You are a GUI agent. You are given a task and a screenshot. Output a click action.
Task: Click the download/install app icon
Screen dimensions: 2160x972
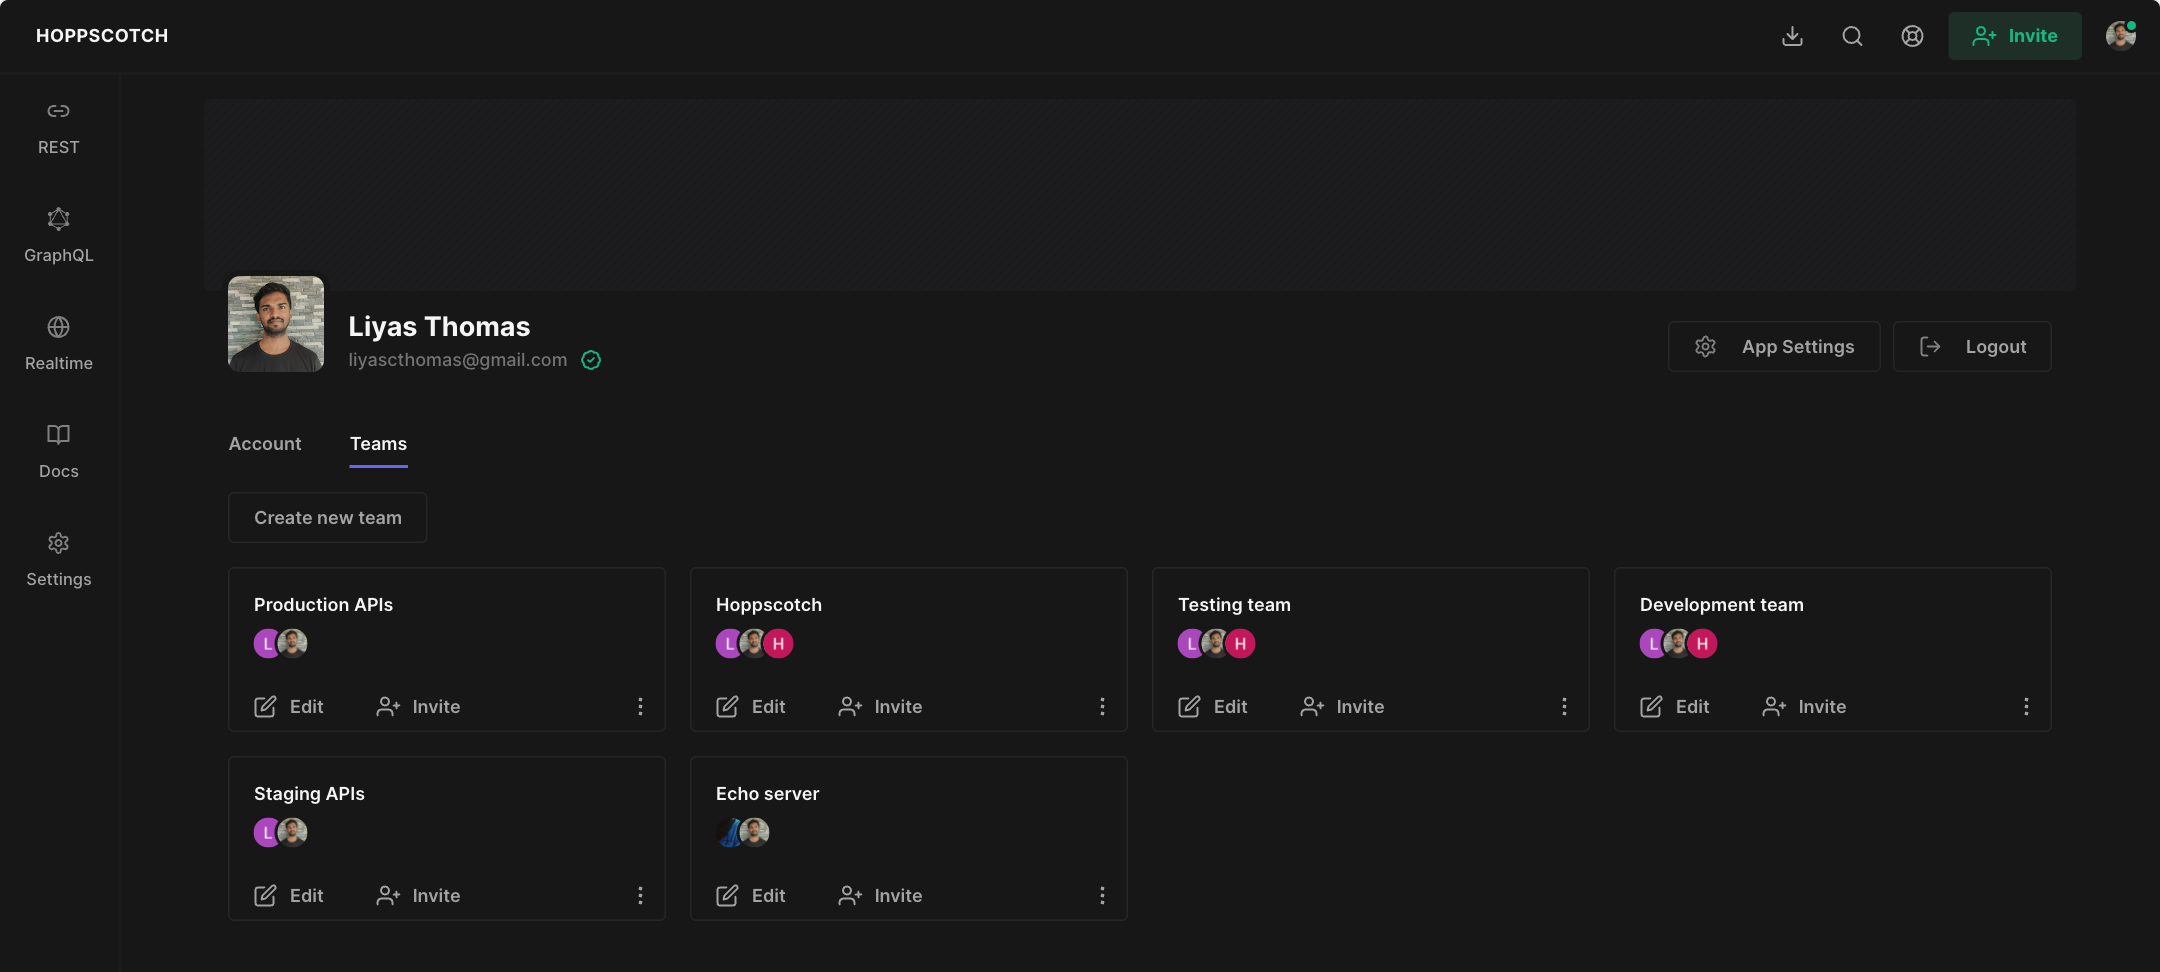[x=1792, y=36]
